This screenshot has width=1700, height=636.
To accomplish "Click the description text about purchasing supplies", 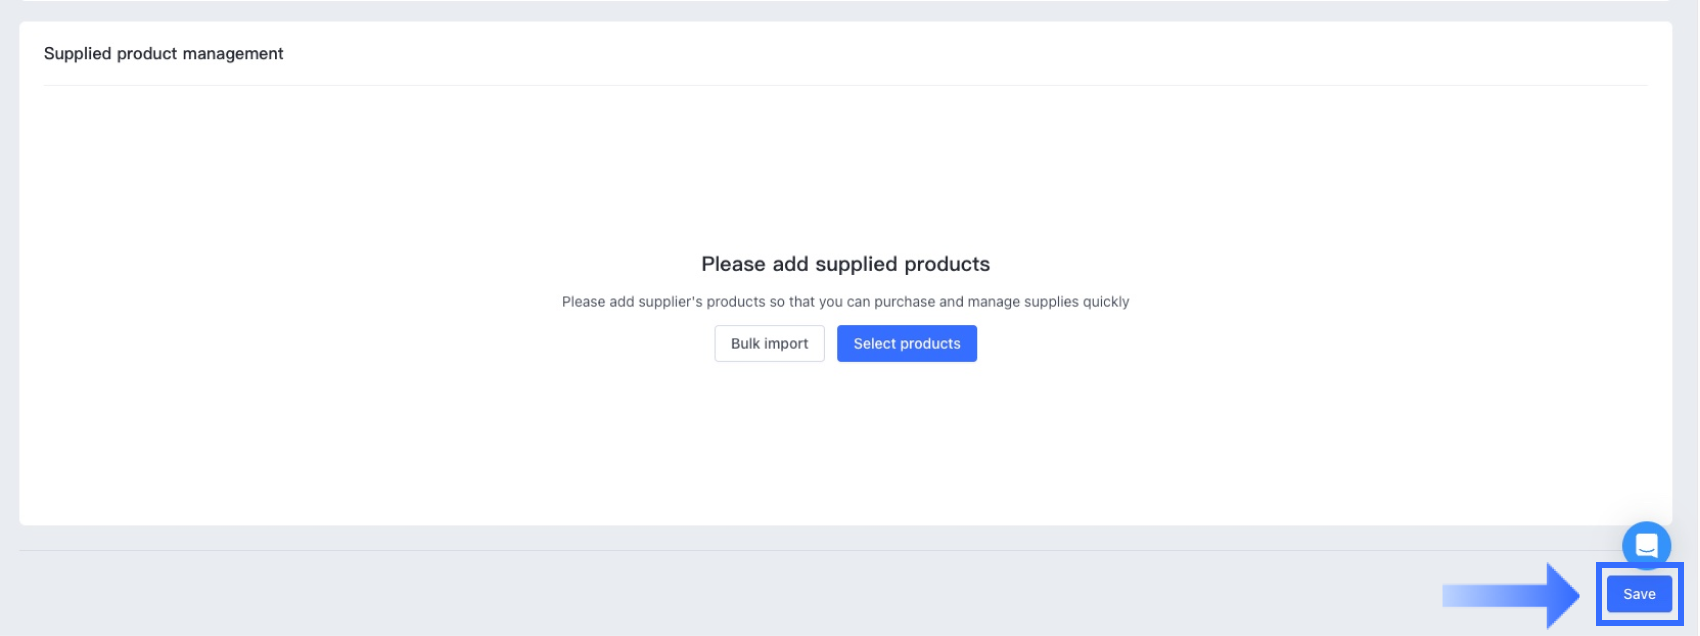I will (845, 302).
